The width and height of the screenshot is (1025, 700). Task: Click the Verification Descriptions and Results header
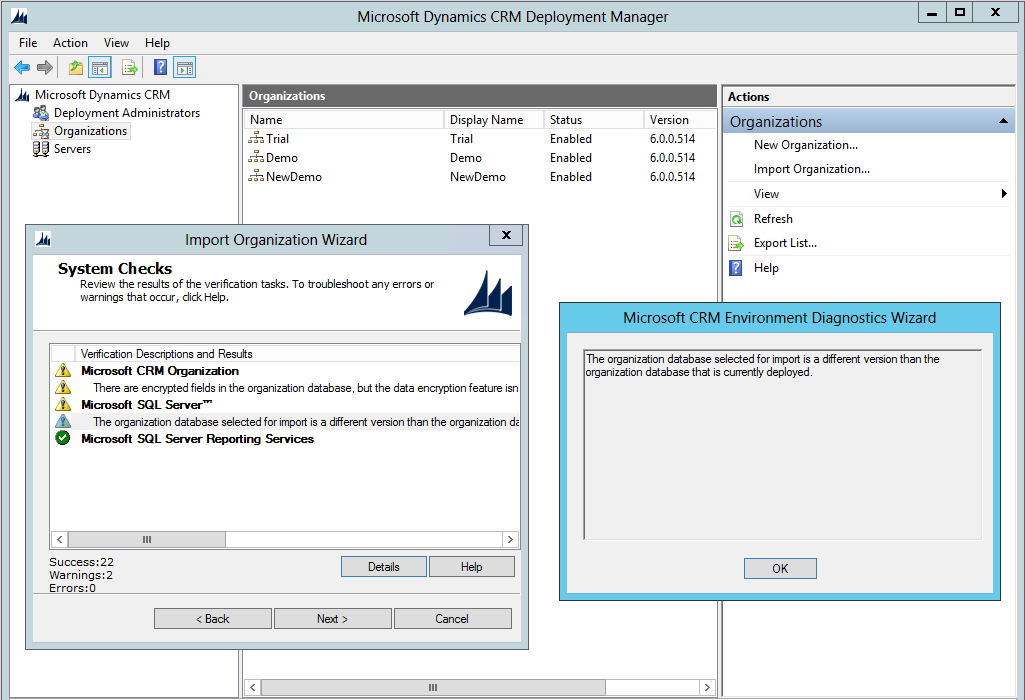pyautogui.click(x=297, y=354)
